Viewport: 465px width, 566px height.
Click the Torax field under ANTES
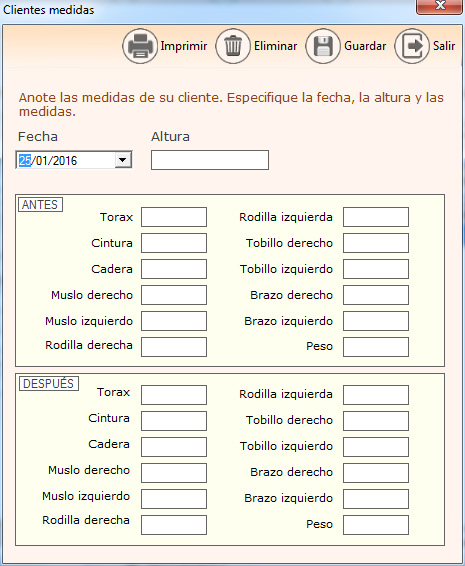coord(174,217)
